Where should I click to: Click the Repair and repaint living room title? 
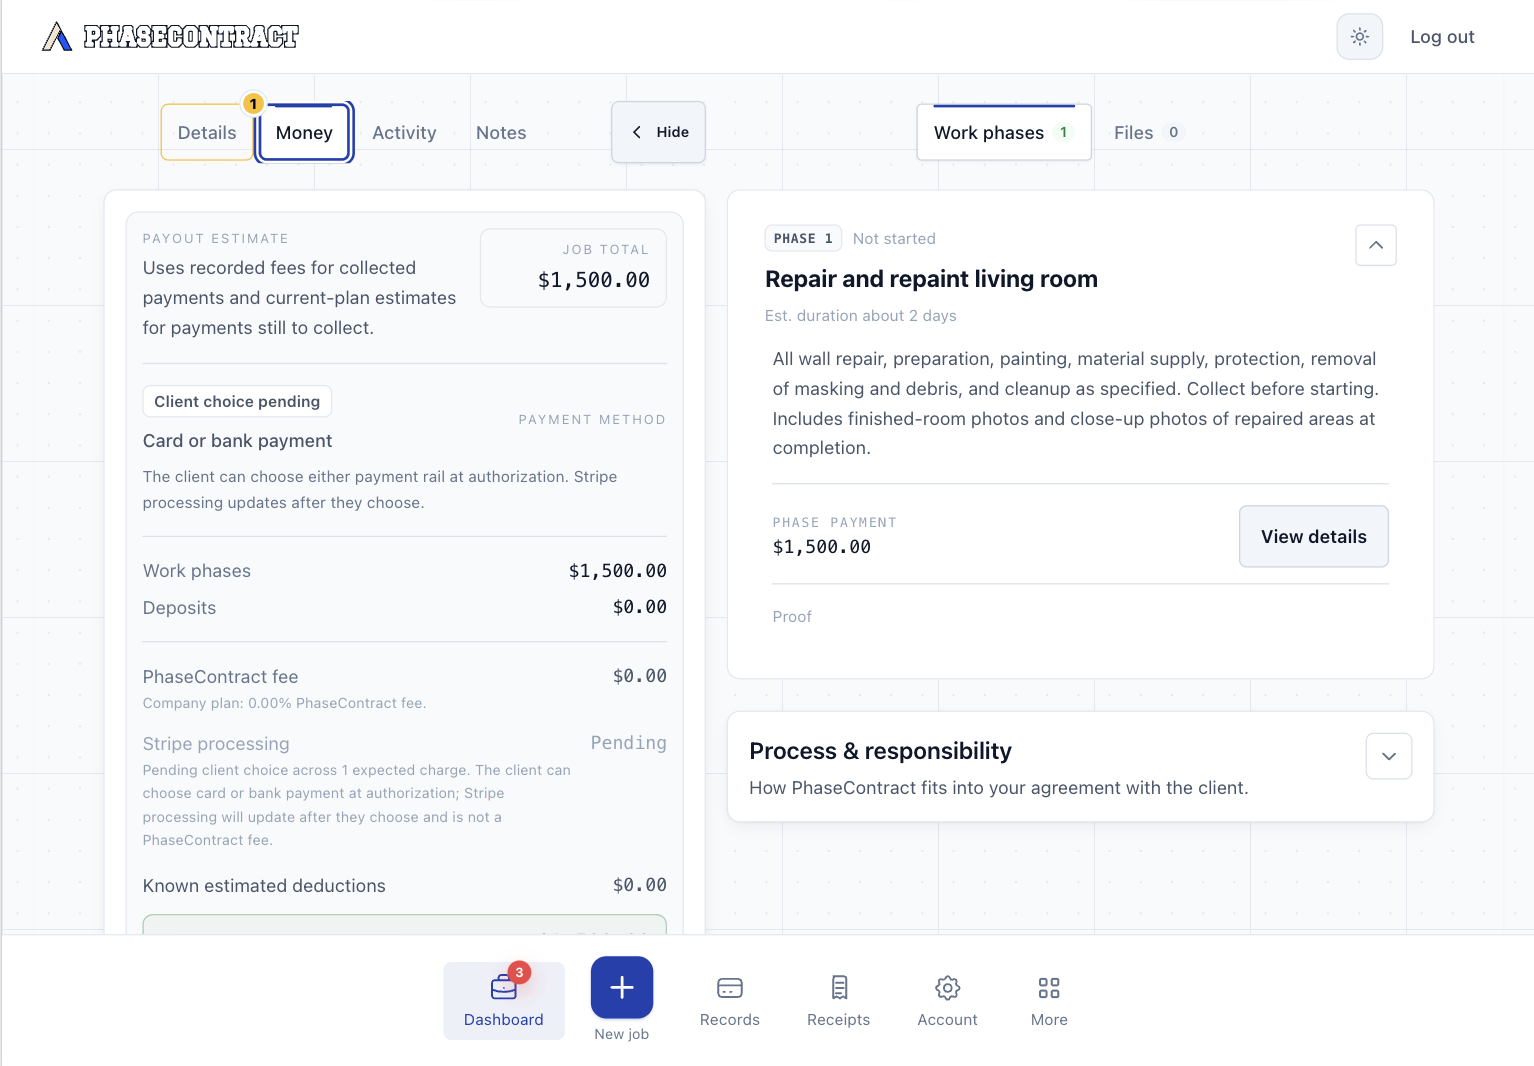pyautogui.click(x=931, y=279)
